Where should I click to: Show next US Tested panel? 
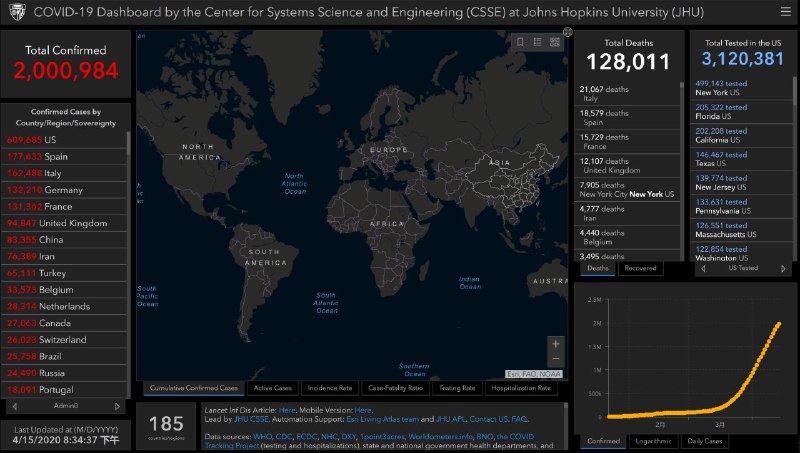point(783,268)
